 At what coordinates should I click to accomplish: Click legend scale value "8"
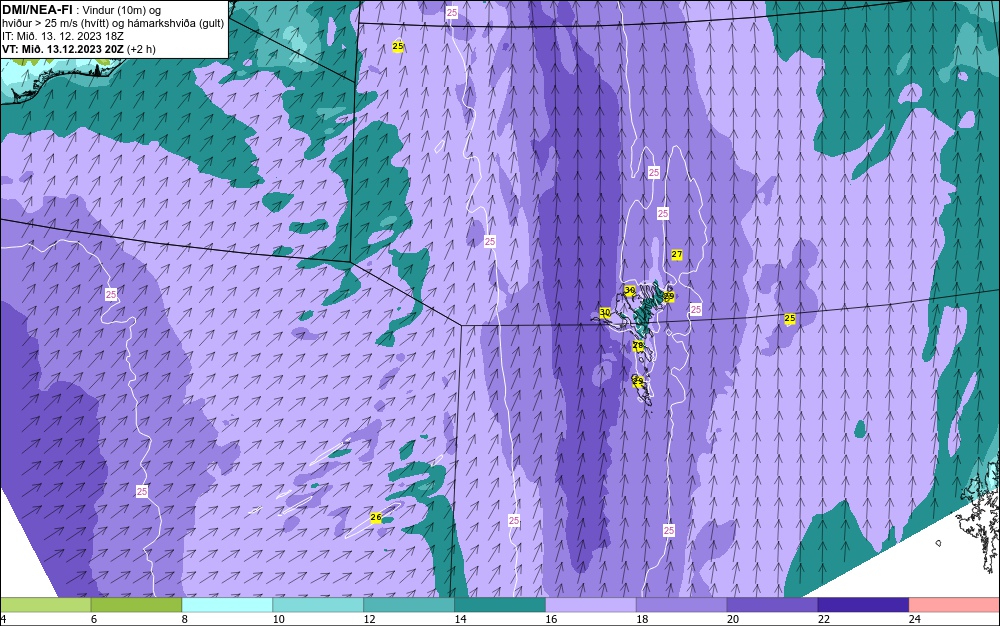point(185,619)
